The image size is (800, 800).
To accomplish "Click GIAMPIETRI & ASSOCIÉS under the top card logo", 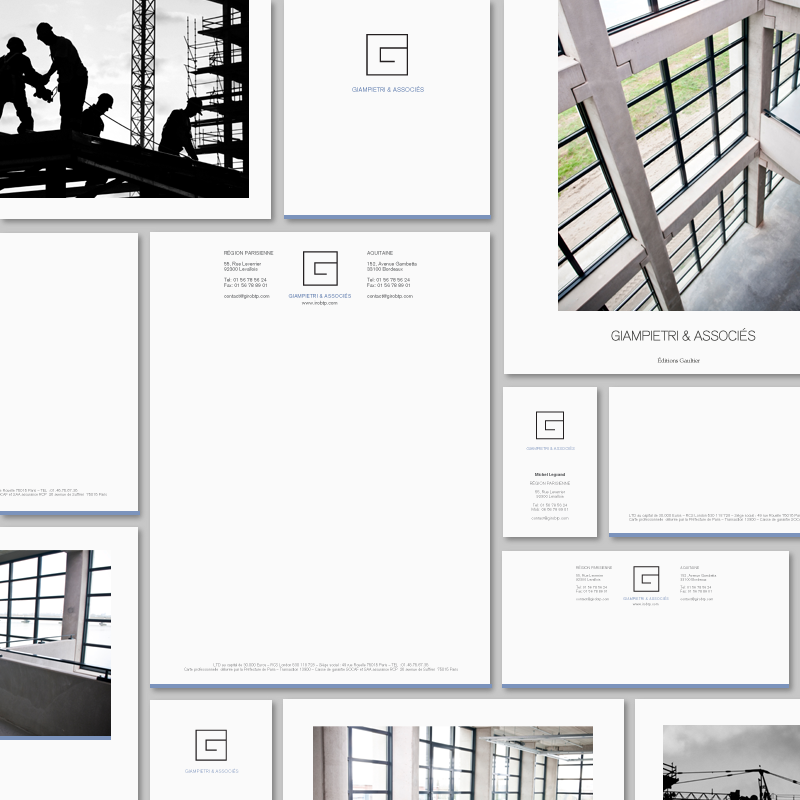I will (388, 90).
